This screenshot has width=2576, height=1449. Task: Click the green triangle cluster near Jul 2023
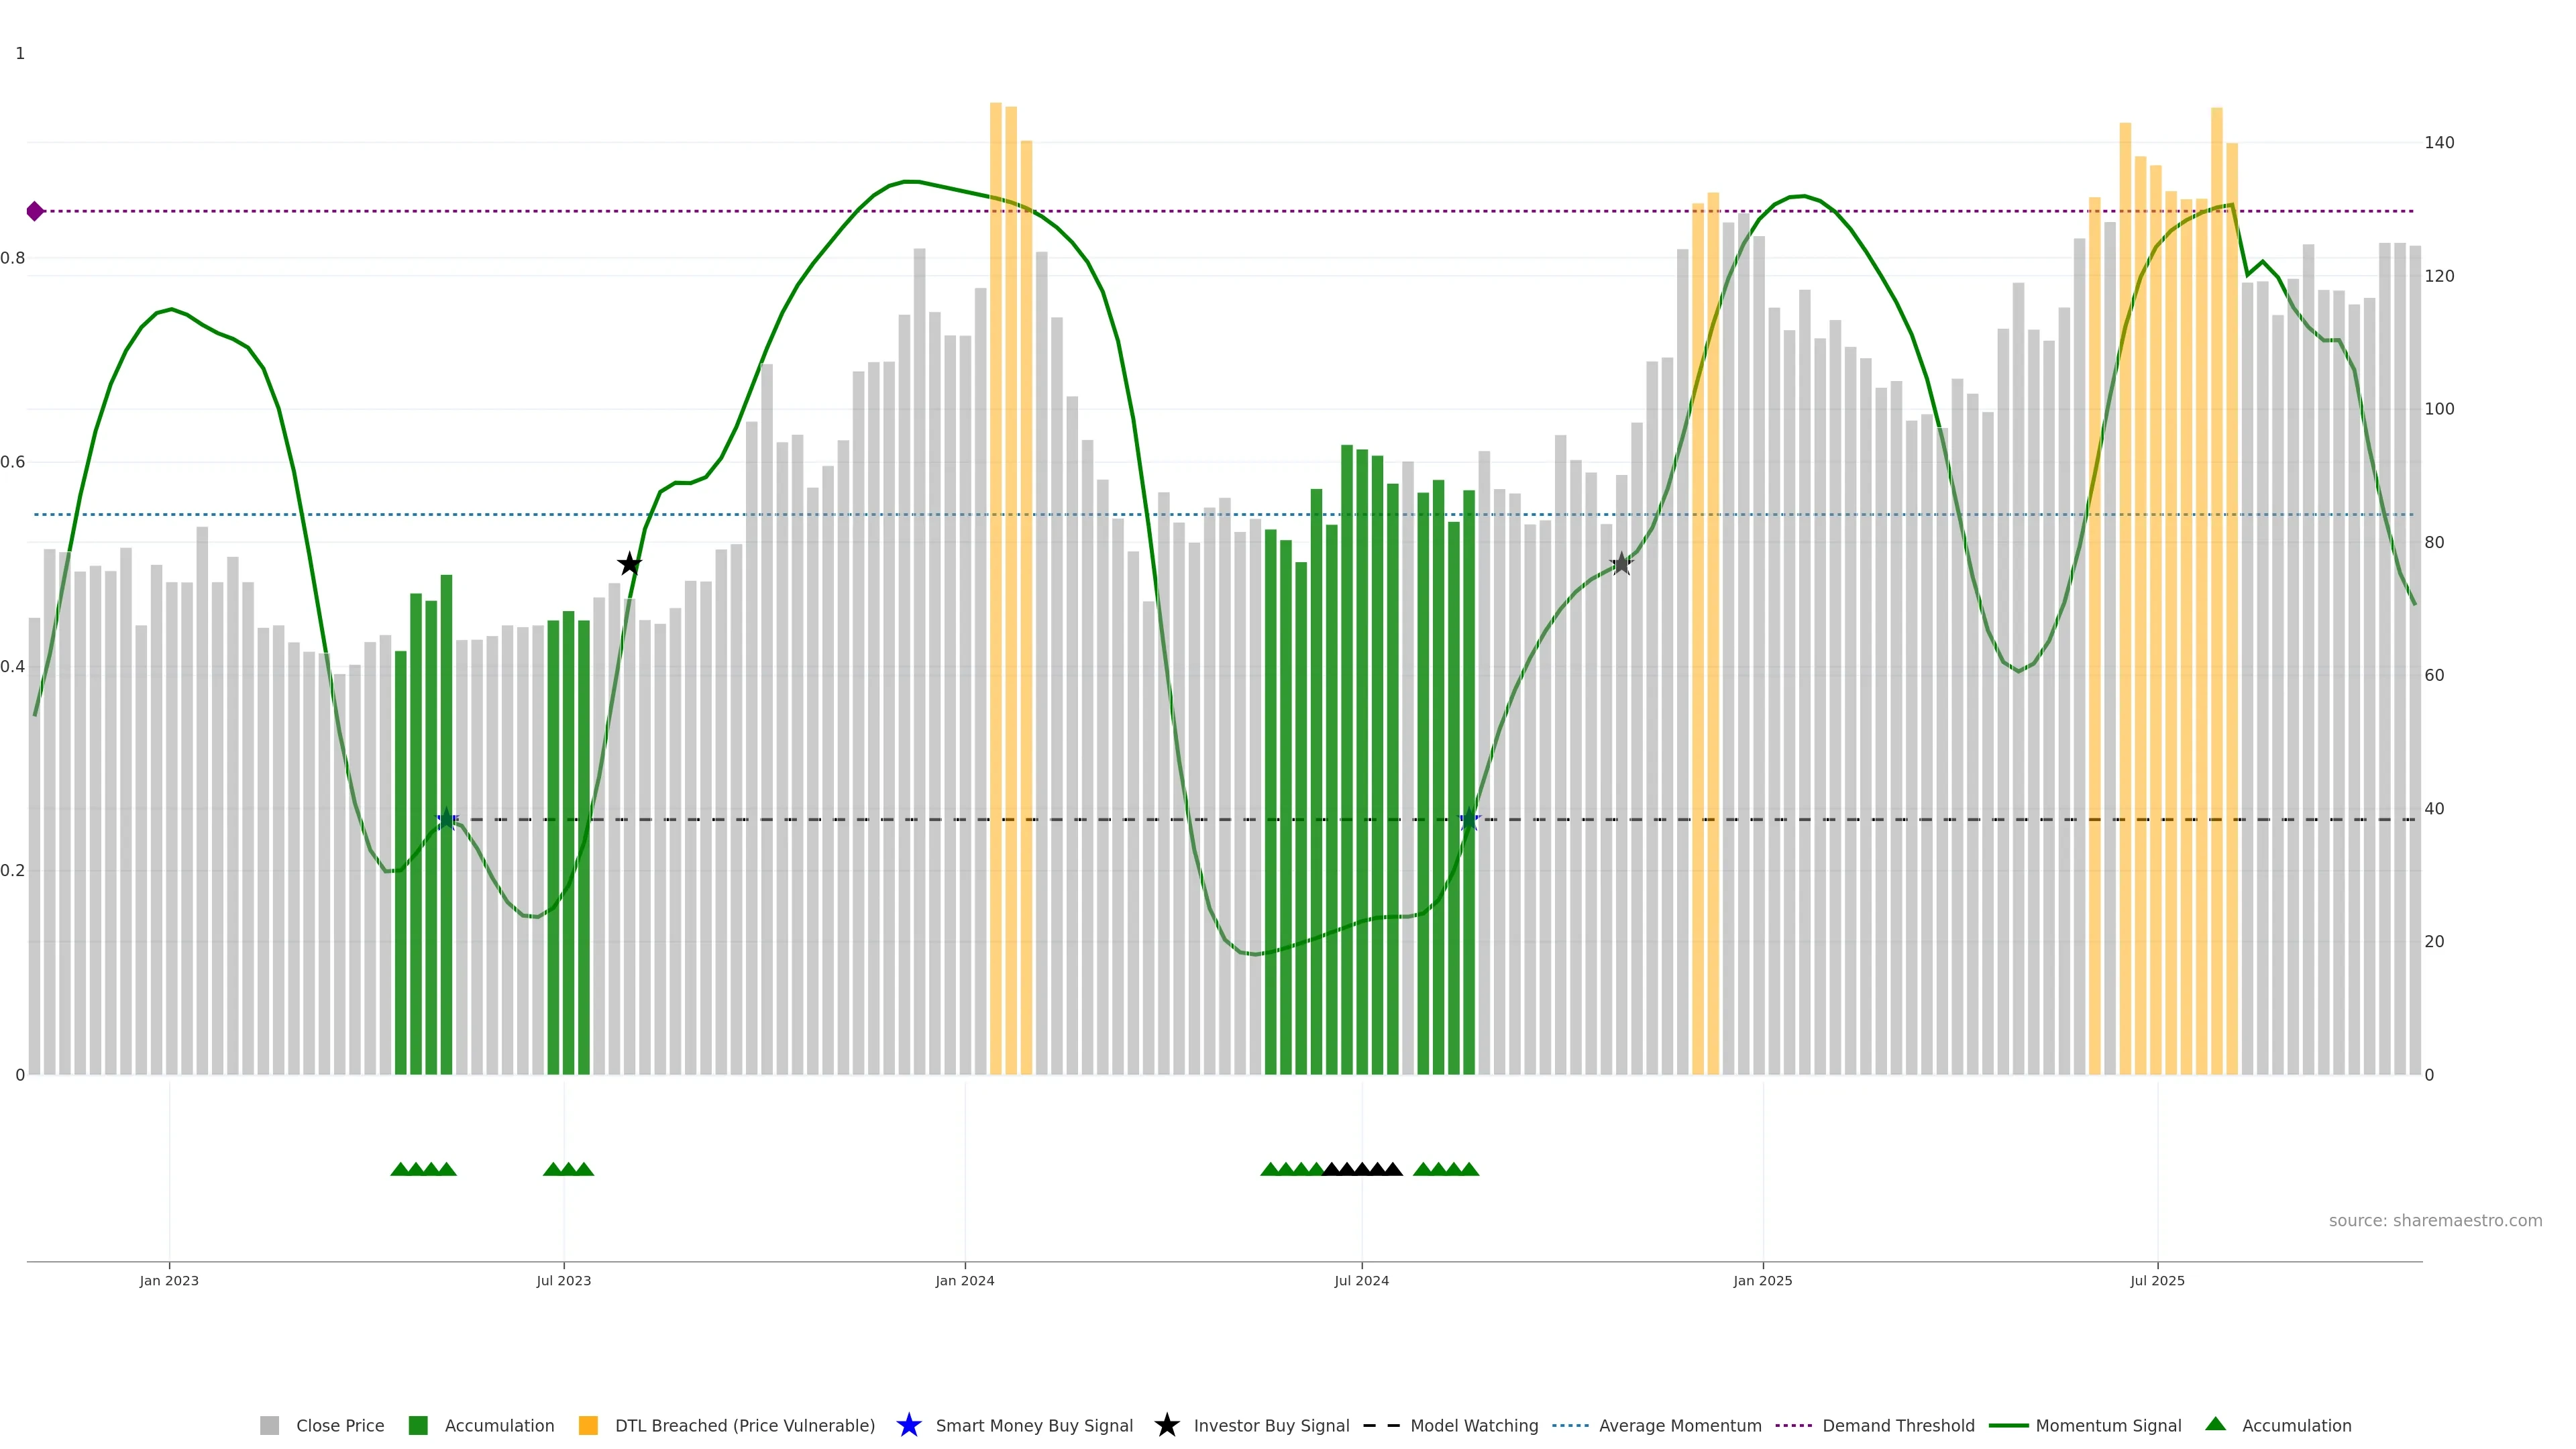click(x=568, y=1169)
